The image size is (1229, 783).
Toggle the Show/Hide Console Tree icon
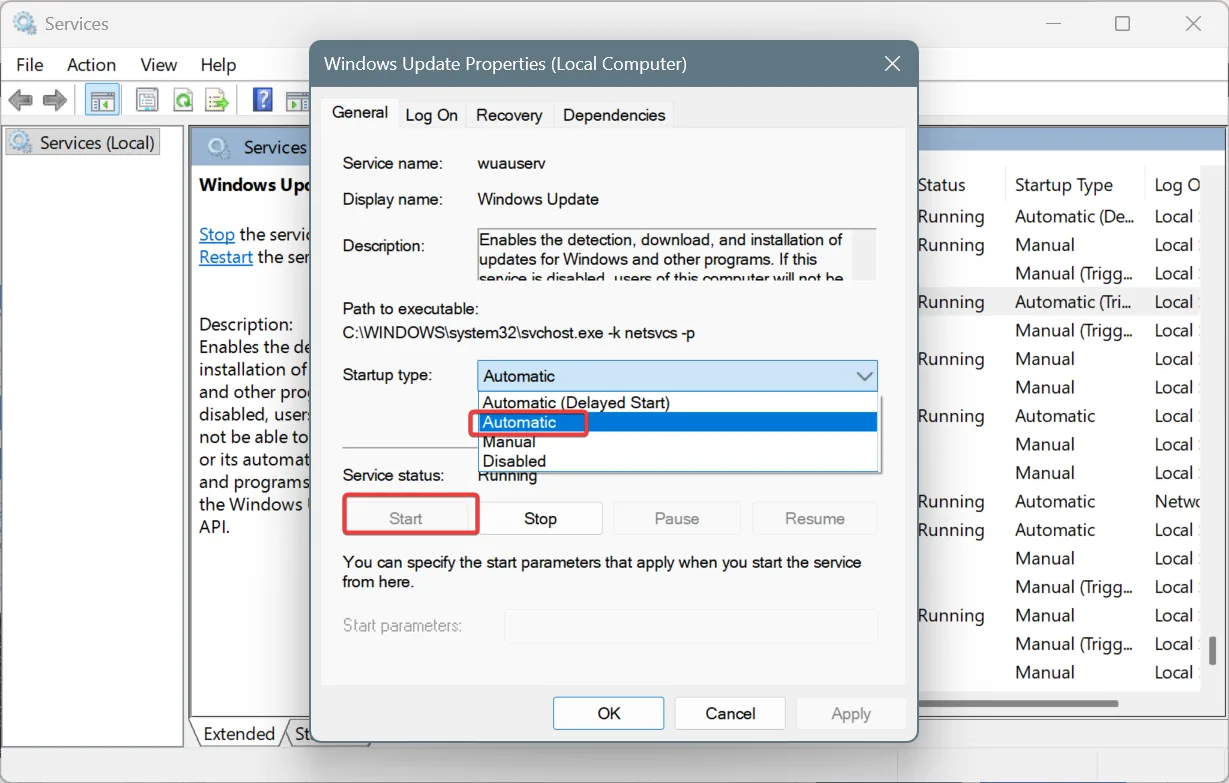(101, 100)
